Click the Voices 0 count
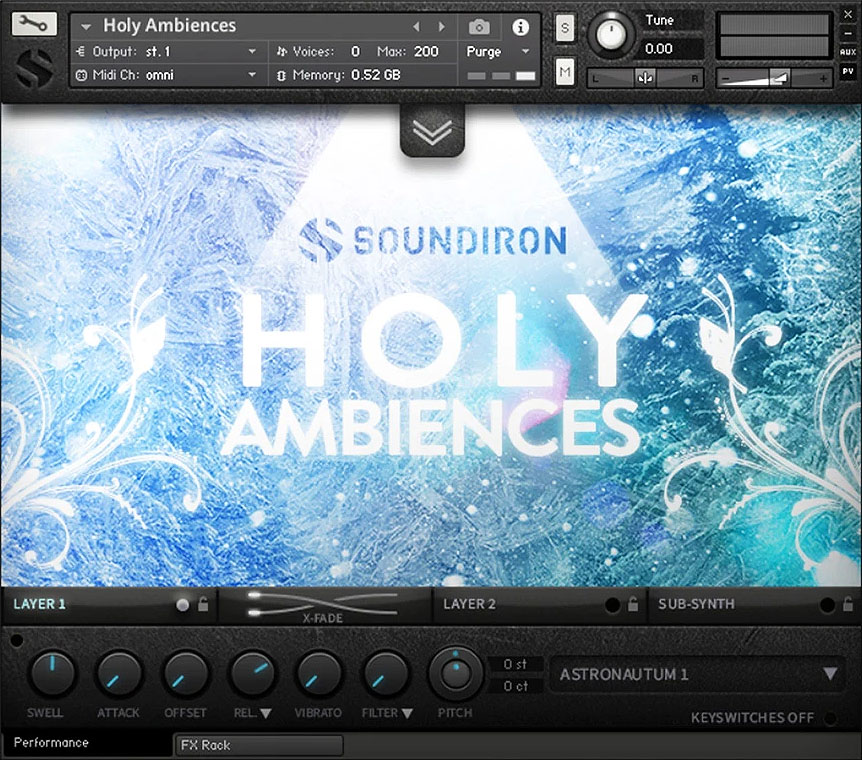The height and width of the screenshot is (760, 862). coord(356,52)
